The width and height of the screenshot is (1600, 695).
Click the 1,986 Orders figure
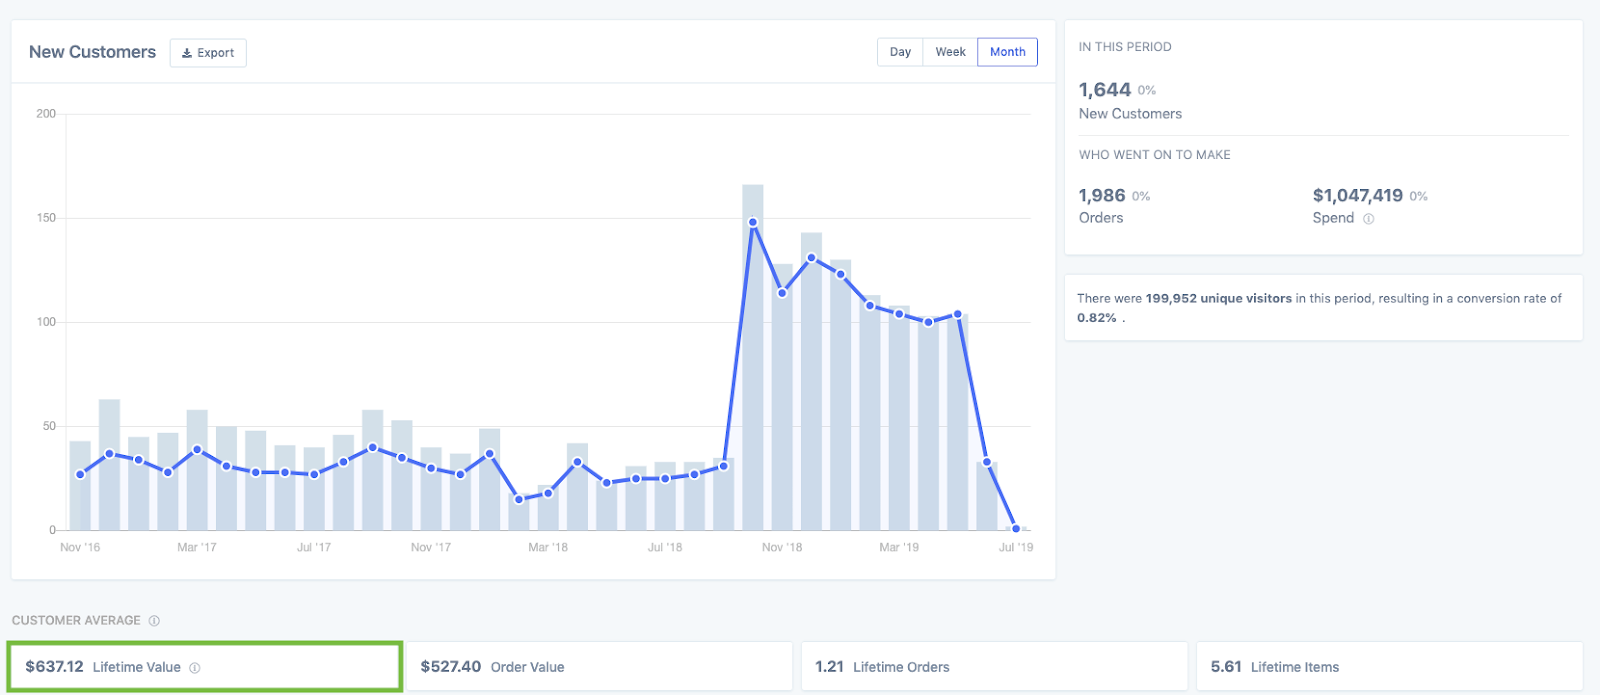pos(1101,196)
